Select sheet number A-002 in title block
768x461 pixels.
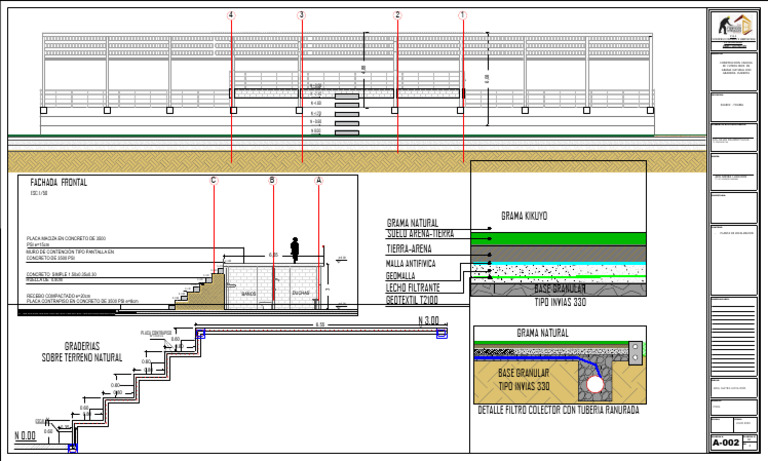point(725,443)
